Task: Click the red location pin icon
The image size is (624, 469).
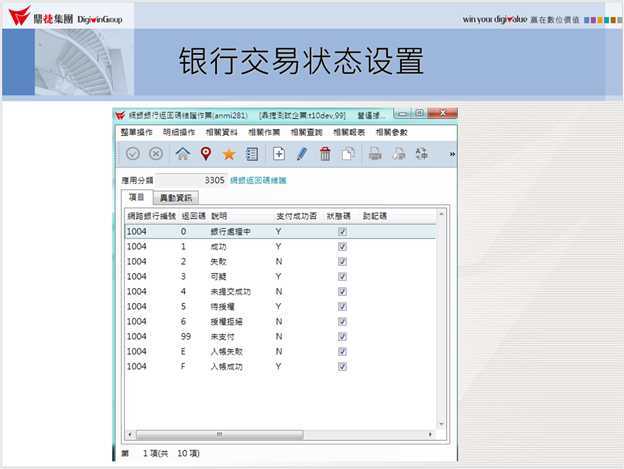Action: (206, 154)
